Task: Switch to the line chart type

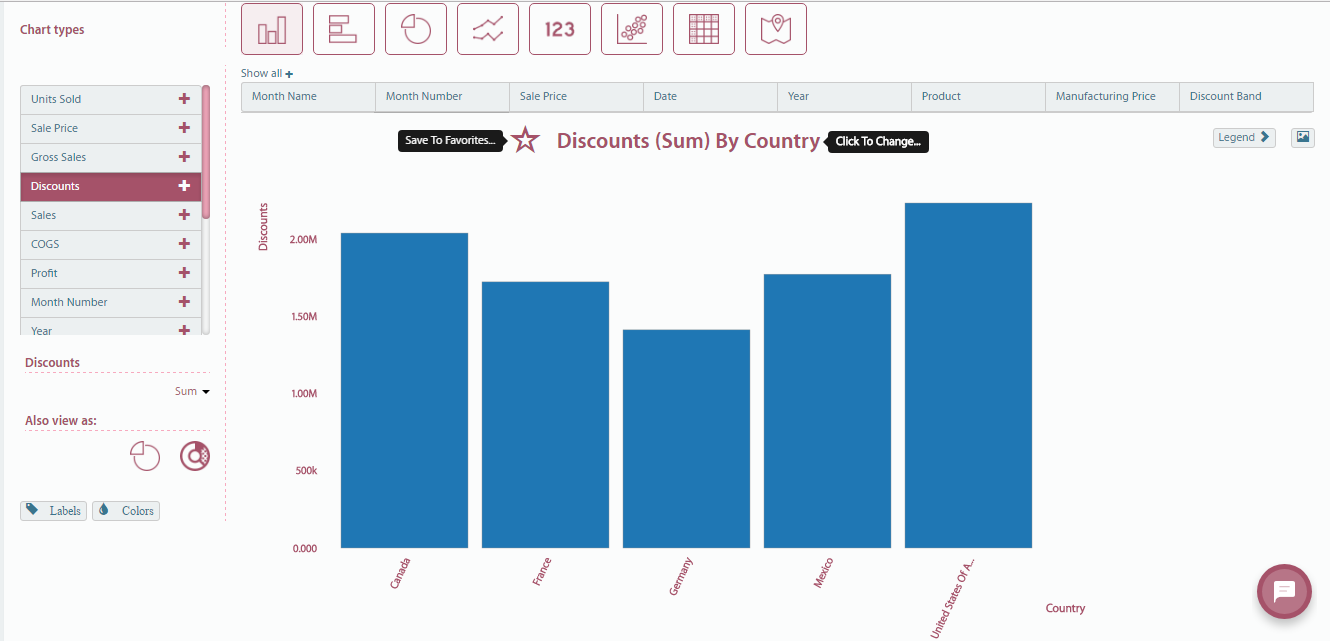Action: click(x=488, y=29)
